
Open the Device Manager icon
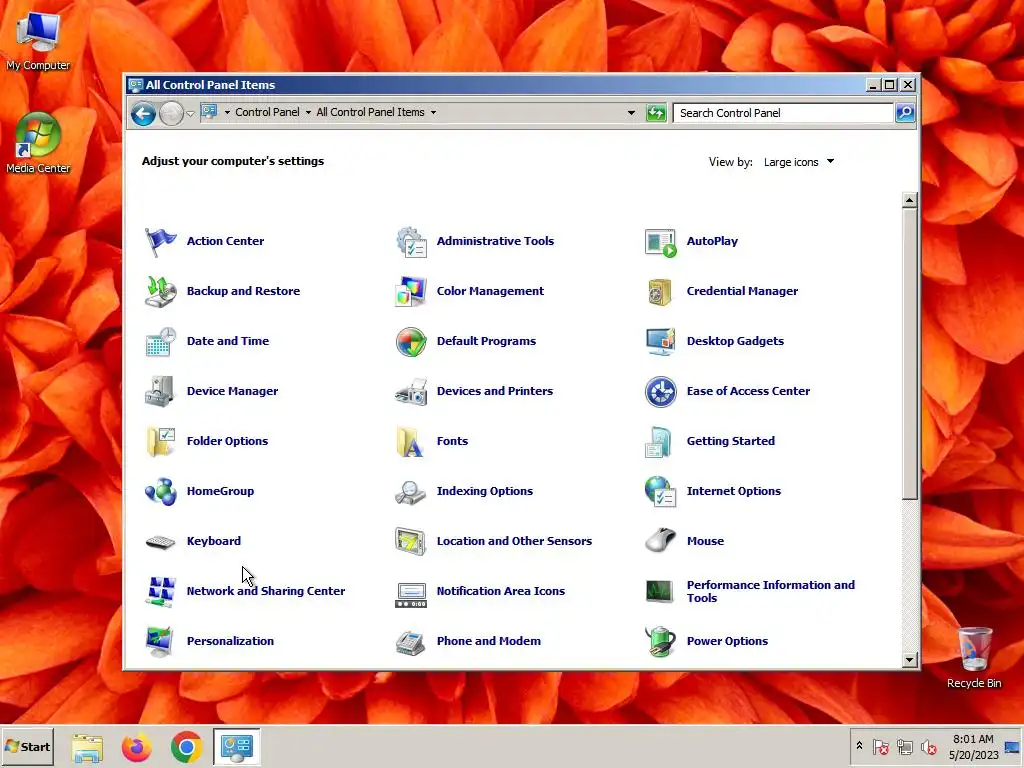[160, 391]
